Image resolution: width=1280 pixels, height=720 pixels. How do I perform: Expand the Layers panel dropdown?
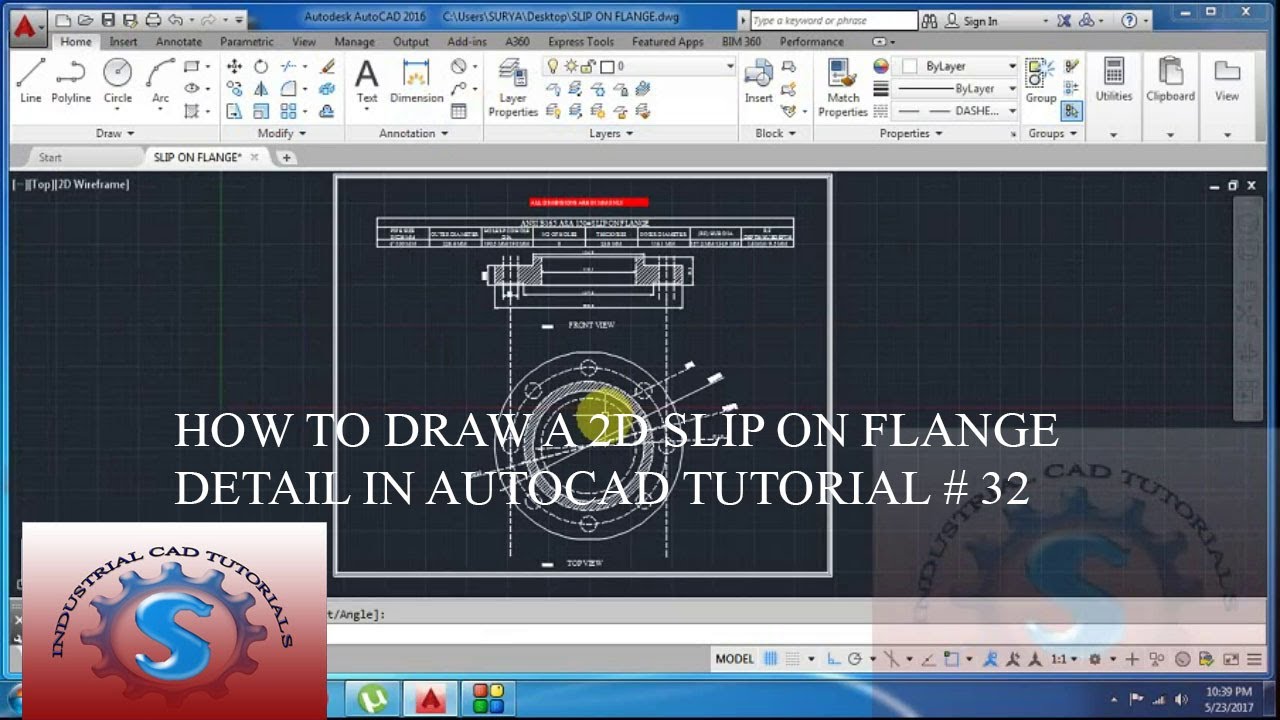click(x=611, y=133)
